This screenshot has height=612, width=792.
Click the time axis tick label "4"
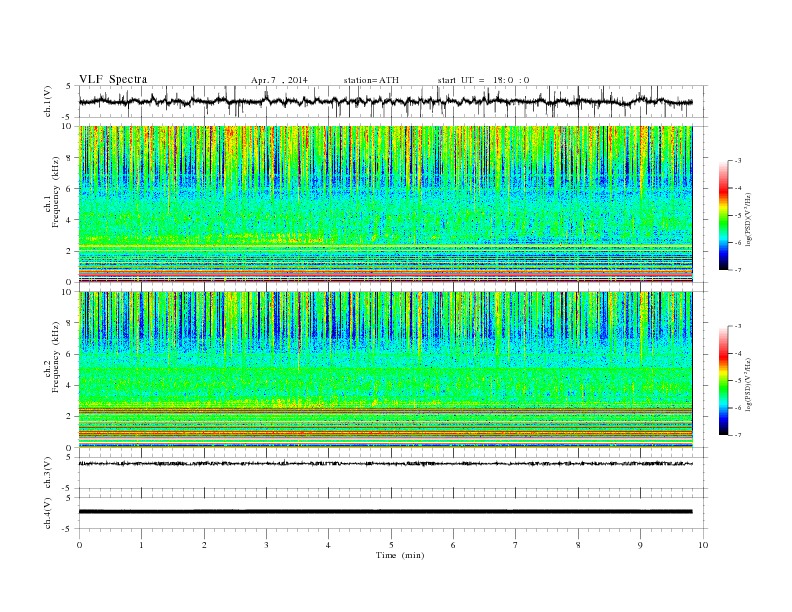[328, 545]
